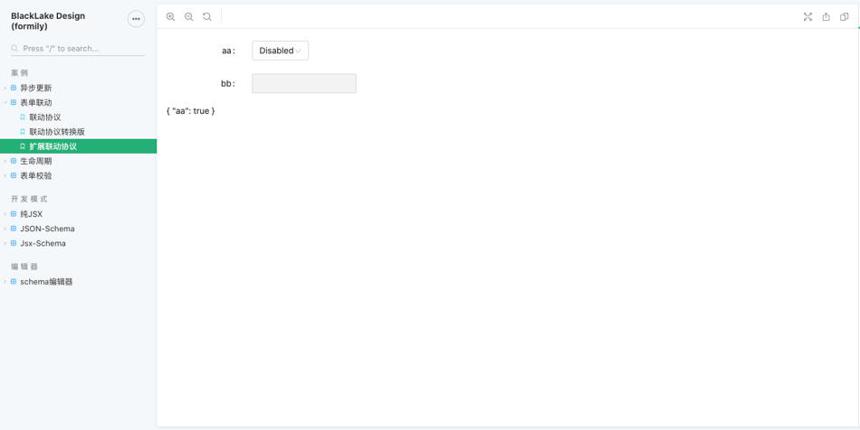Viewport: 860px width, 430px height.
Task: Reset zoom with the toolbar icon
Action: [207, 16]
